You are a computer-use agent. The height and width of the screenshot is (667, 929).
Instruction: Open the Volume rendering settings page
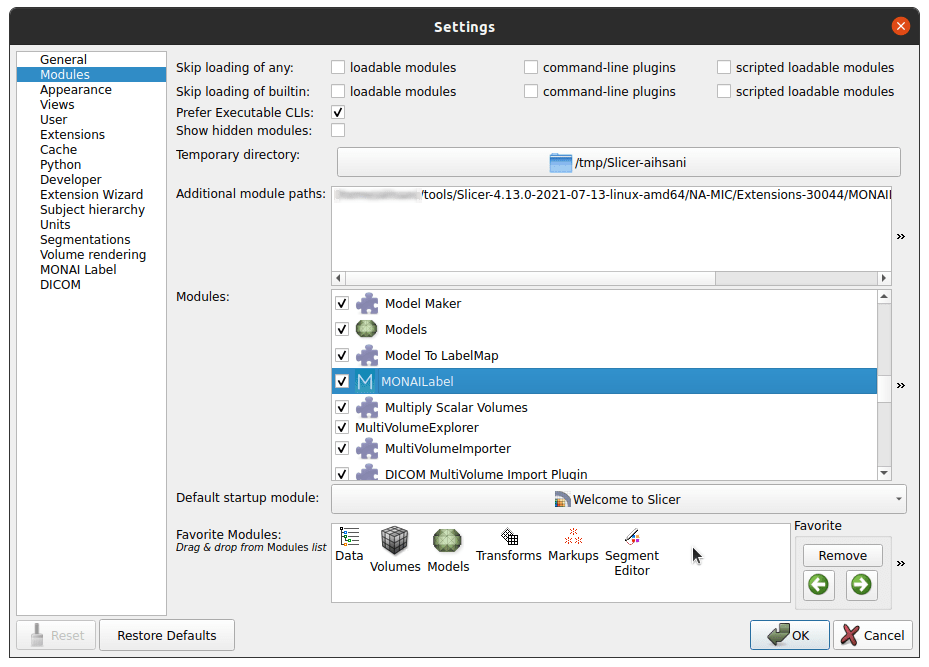[93, 255]
